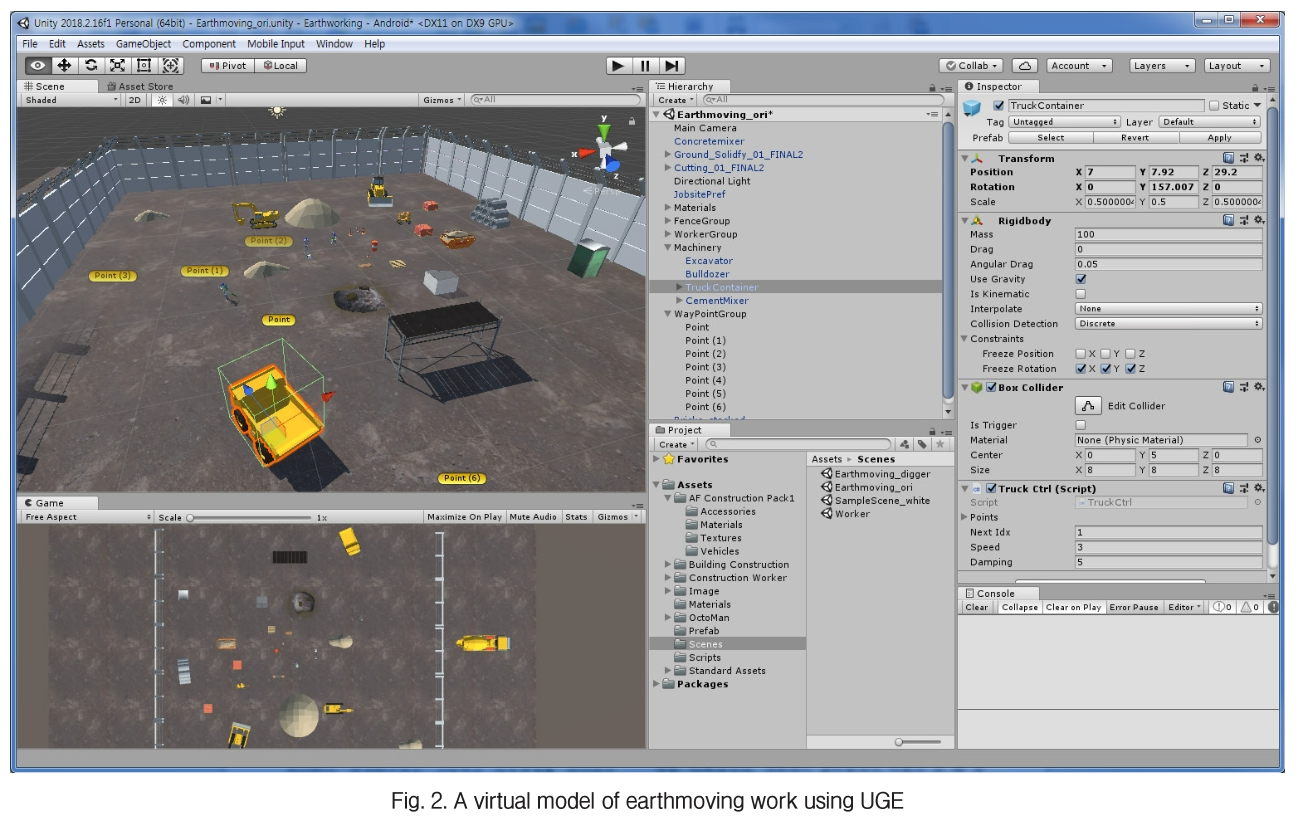
Task: Select the combined Transform tool
Action: pyautogui.click(x=170, y=65)
